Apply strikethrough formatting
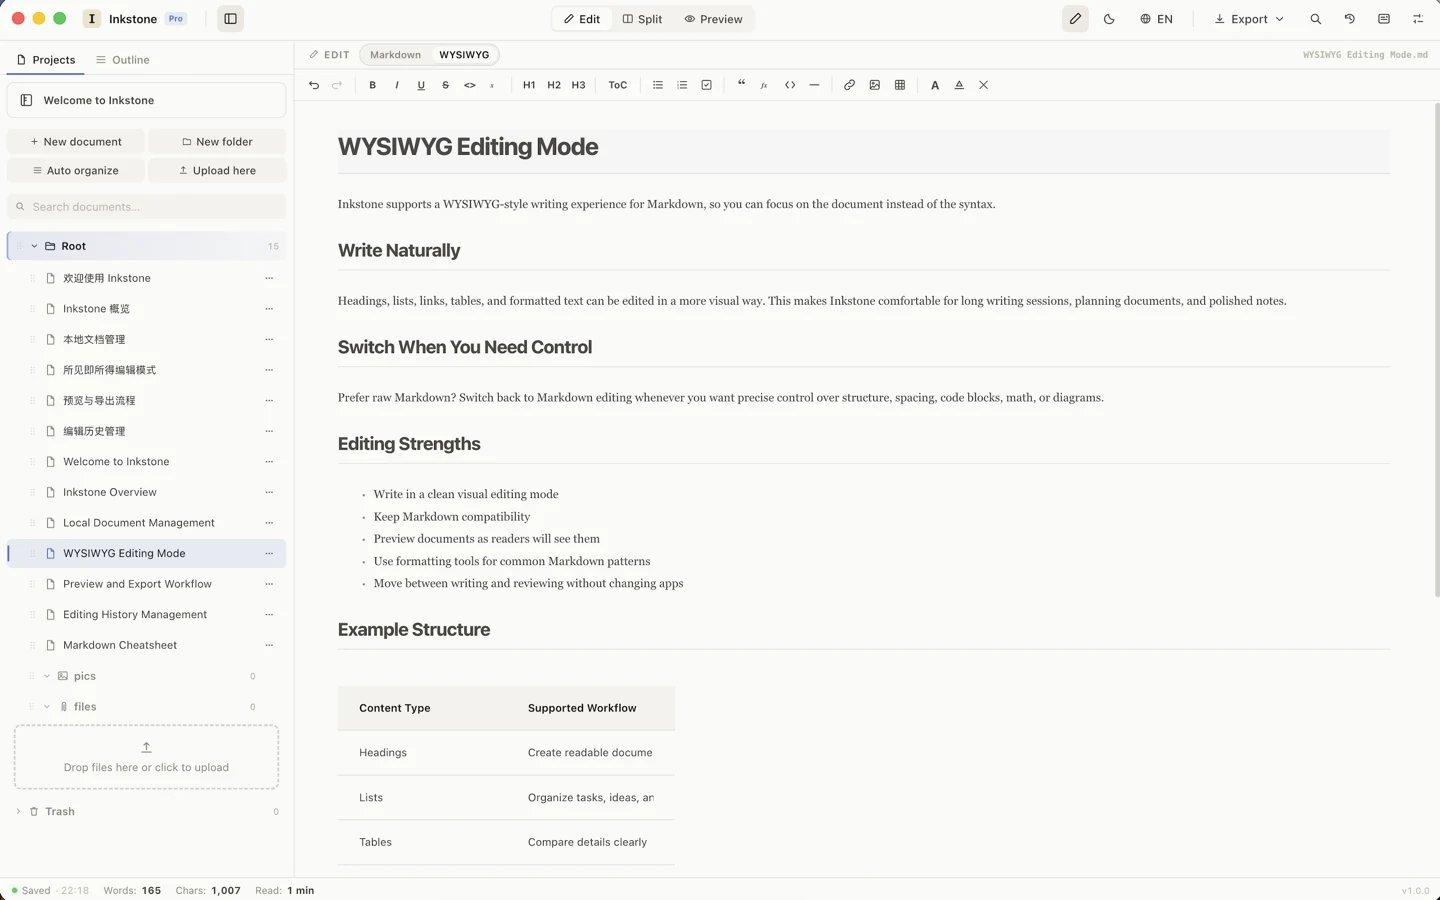Image resolution: width=1440 pixels, height=900 pixels. pos(445,85)
